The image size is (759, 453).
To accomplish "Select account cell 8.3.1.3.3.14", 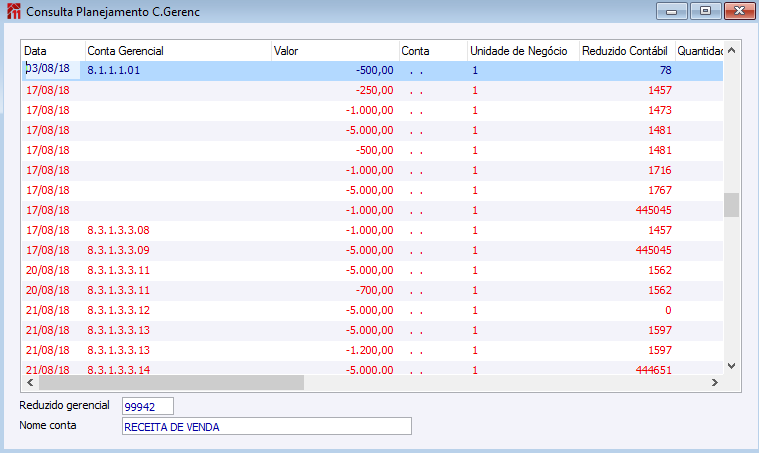I will click(119, 370).
